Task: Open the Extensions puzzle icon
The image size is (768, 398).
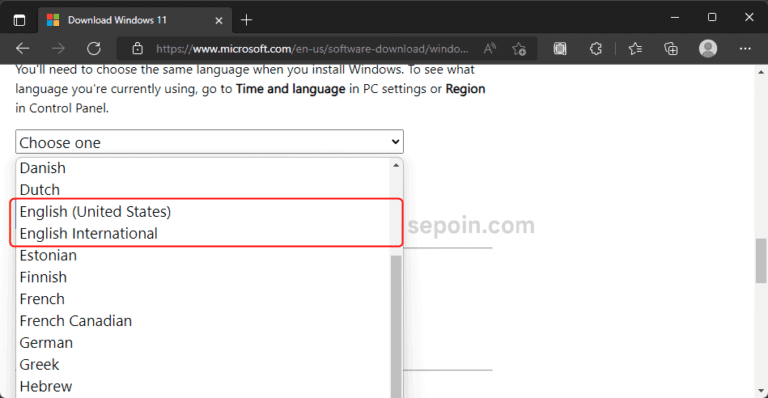Action: (596, 48)
